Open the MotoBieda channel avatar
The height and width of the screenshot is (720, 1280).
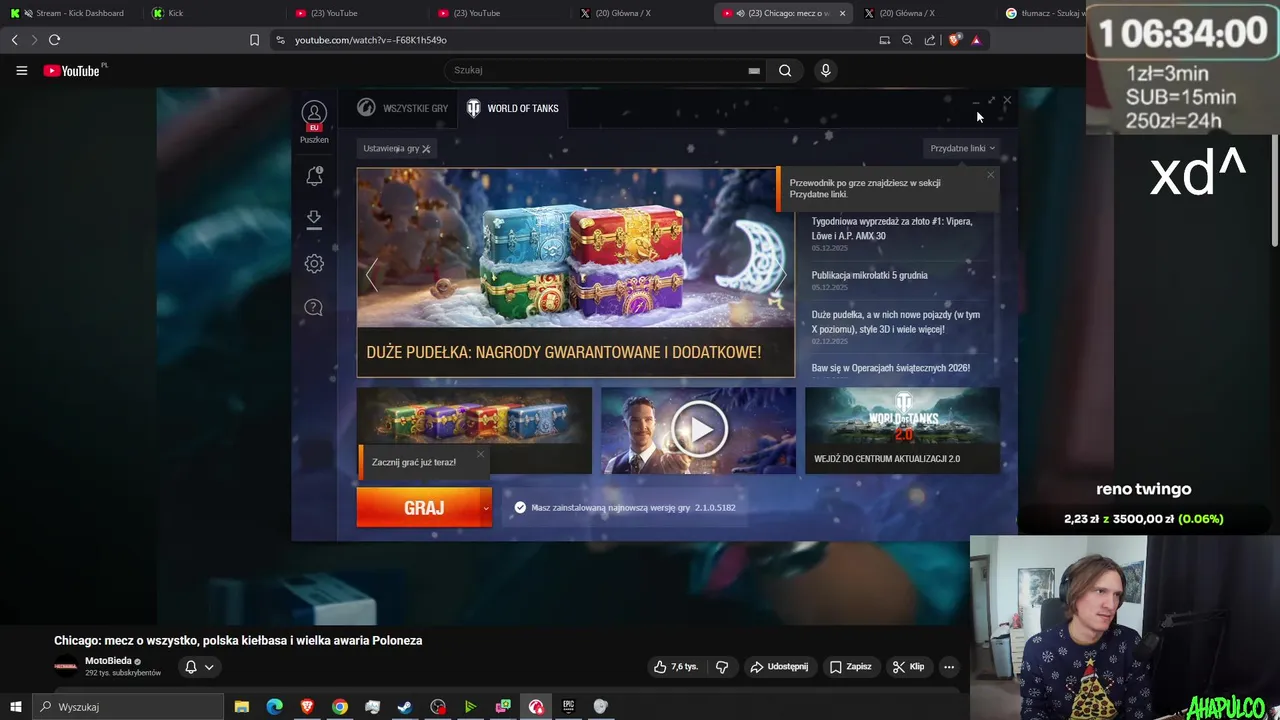66,667
